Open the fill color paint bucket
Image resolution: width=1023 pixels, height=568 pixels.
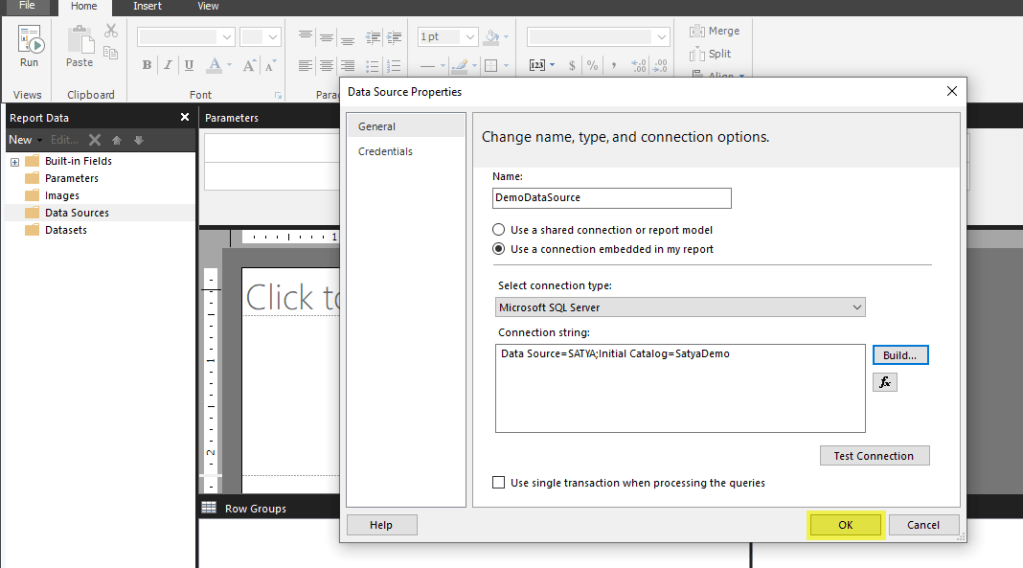[491, 37]
